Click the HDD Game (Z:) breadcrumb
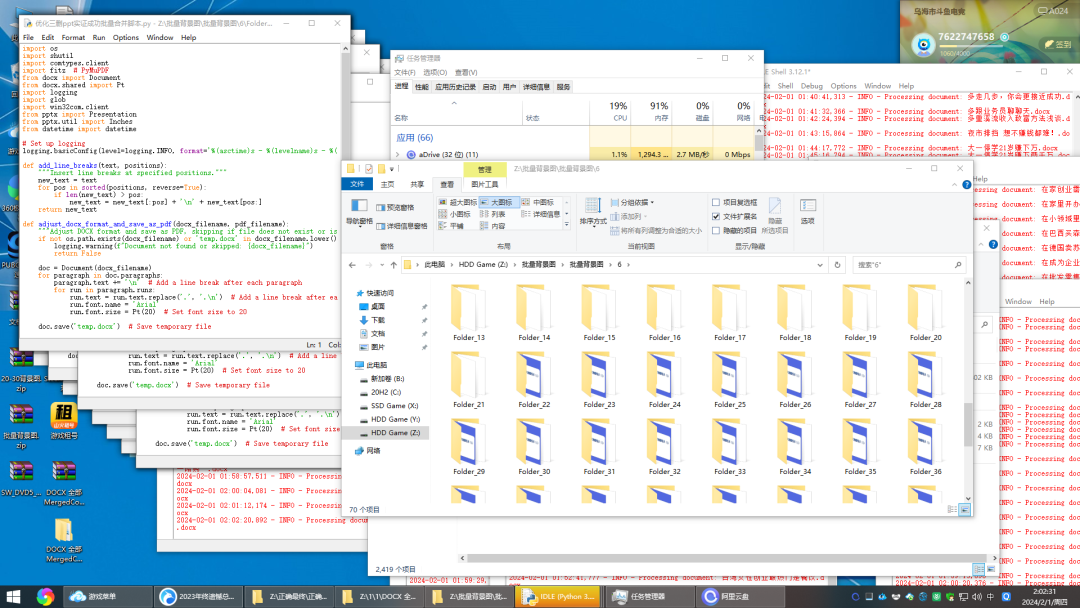Screen dimensions: 1080x608 (483, 265)
